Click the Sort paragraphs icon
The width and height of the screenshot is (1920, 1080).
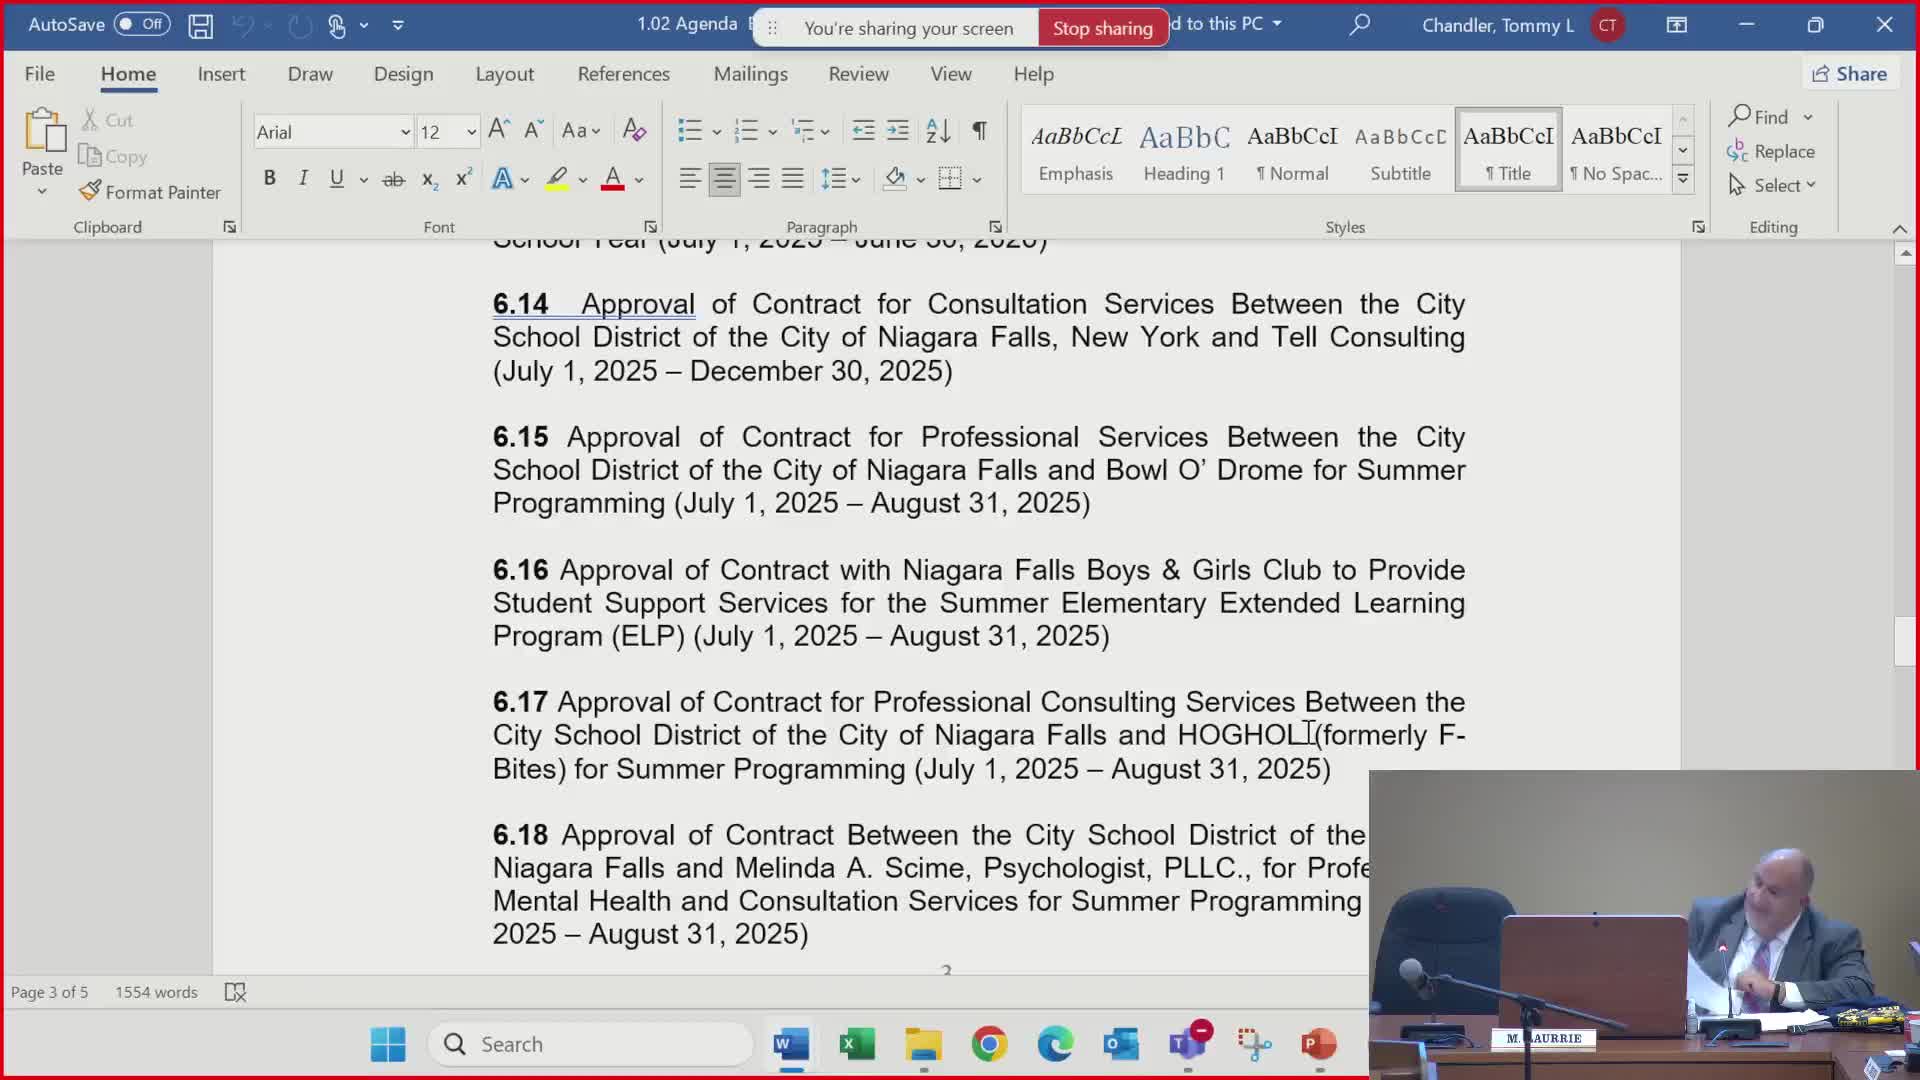938,130
